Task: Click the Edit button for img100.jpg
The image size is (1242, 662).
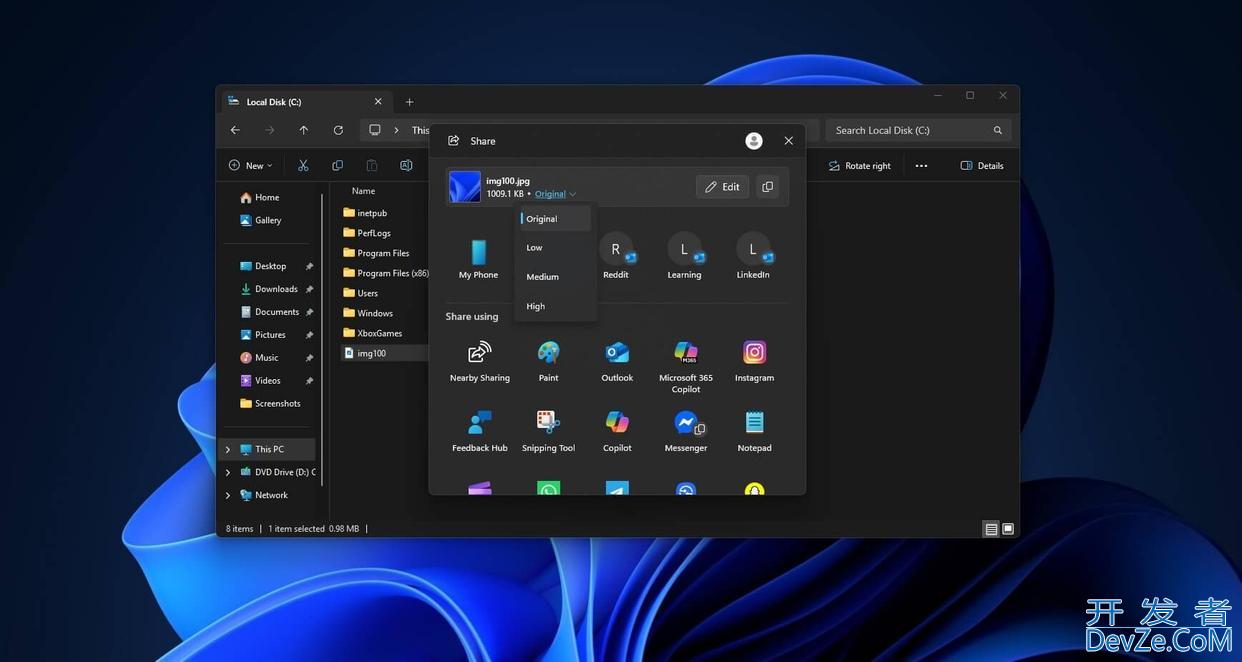Action: (x=722, y=187)
